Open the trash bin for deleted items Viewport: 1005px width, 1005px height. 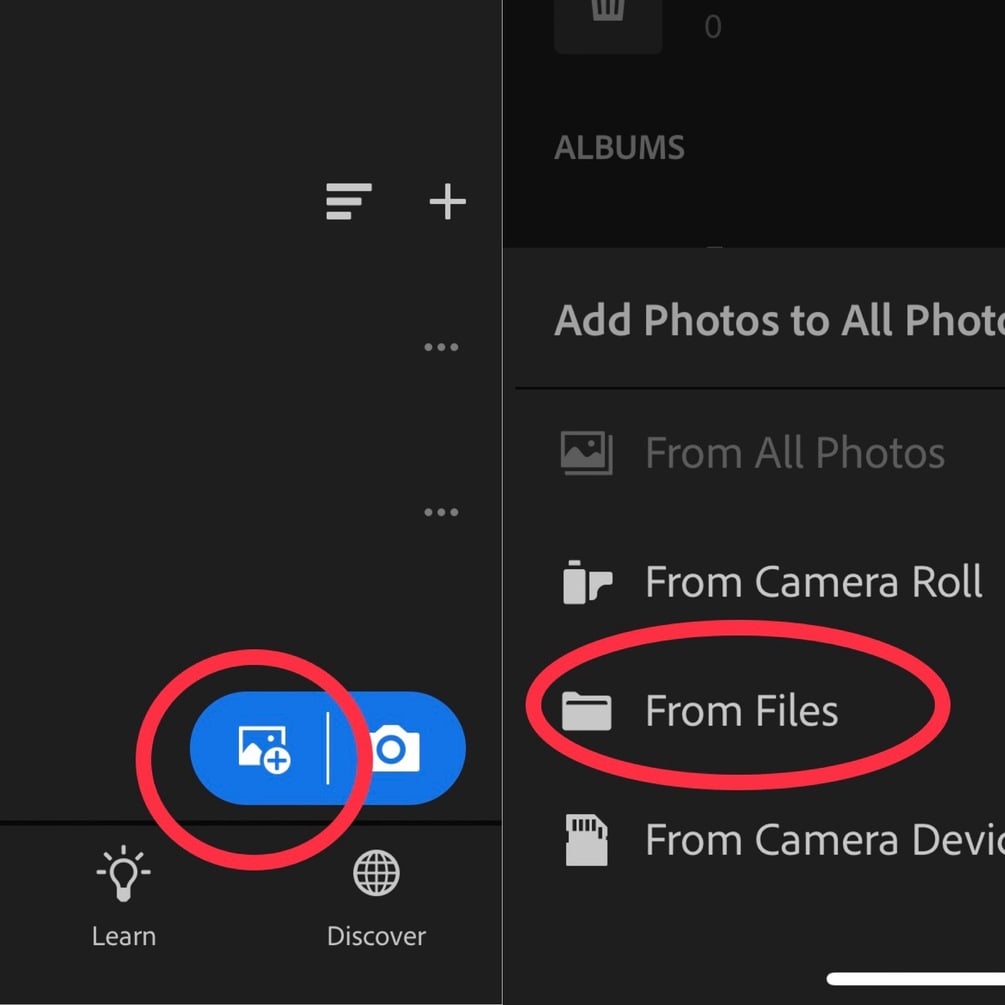coord(606,14)
